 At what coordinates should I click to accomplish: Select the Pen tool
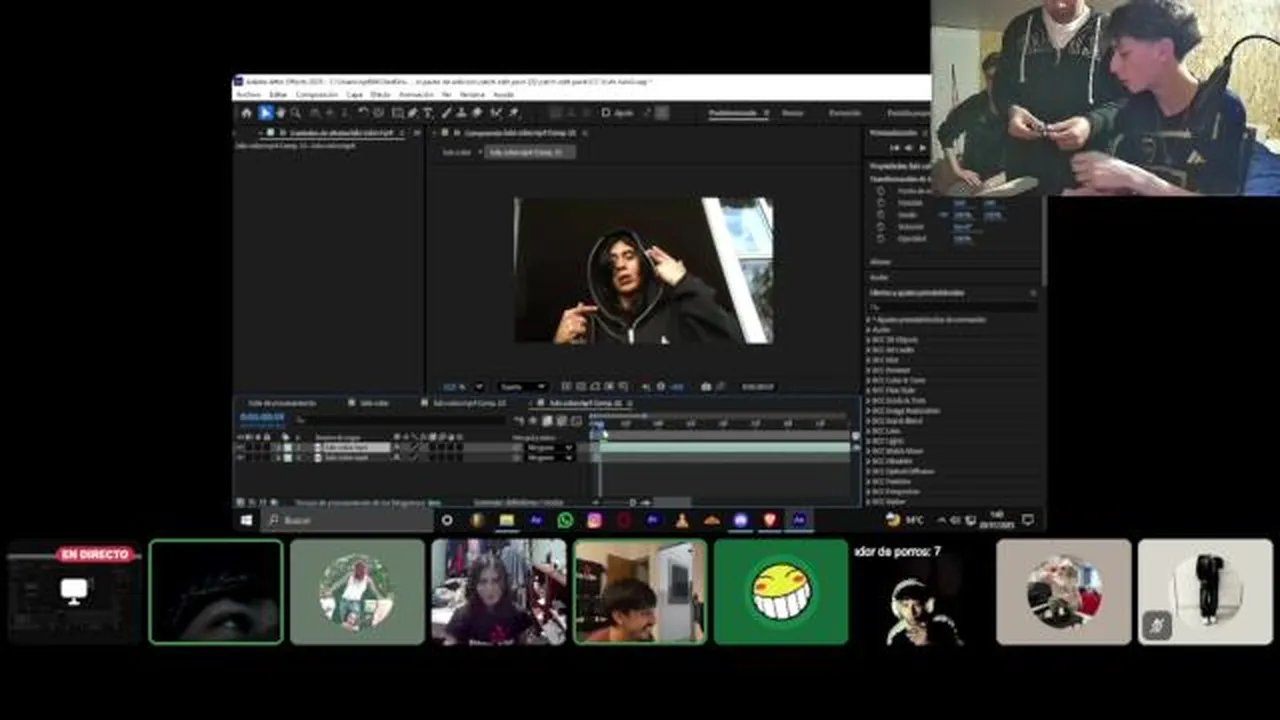[x=412, y=113]
